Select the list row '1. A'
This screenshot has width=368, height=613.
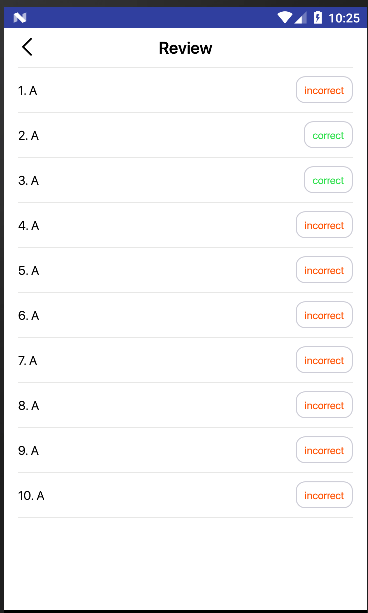click(185, 90)
